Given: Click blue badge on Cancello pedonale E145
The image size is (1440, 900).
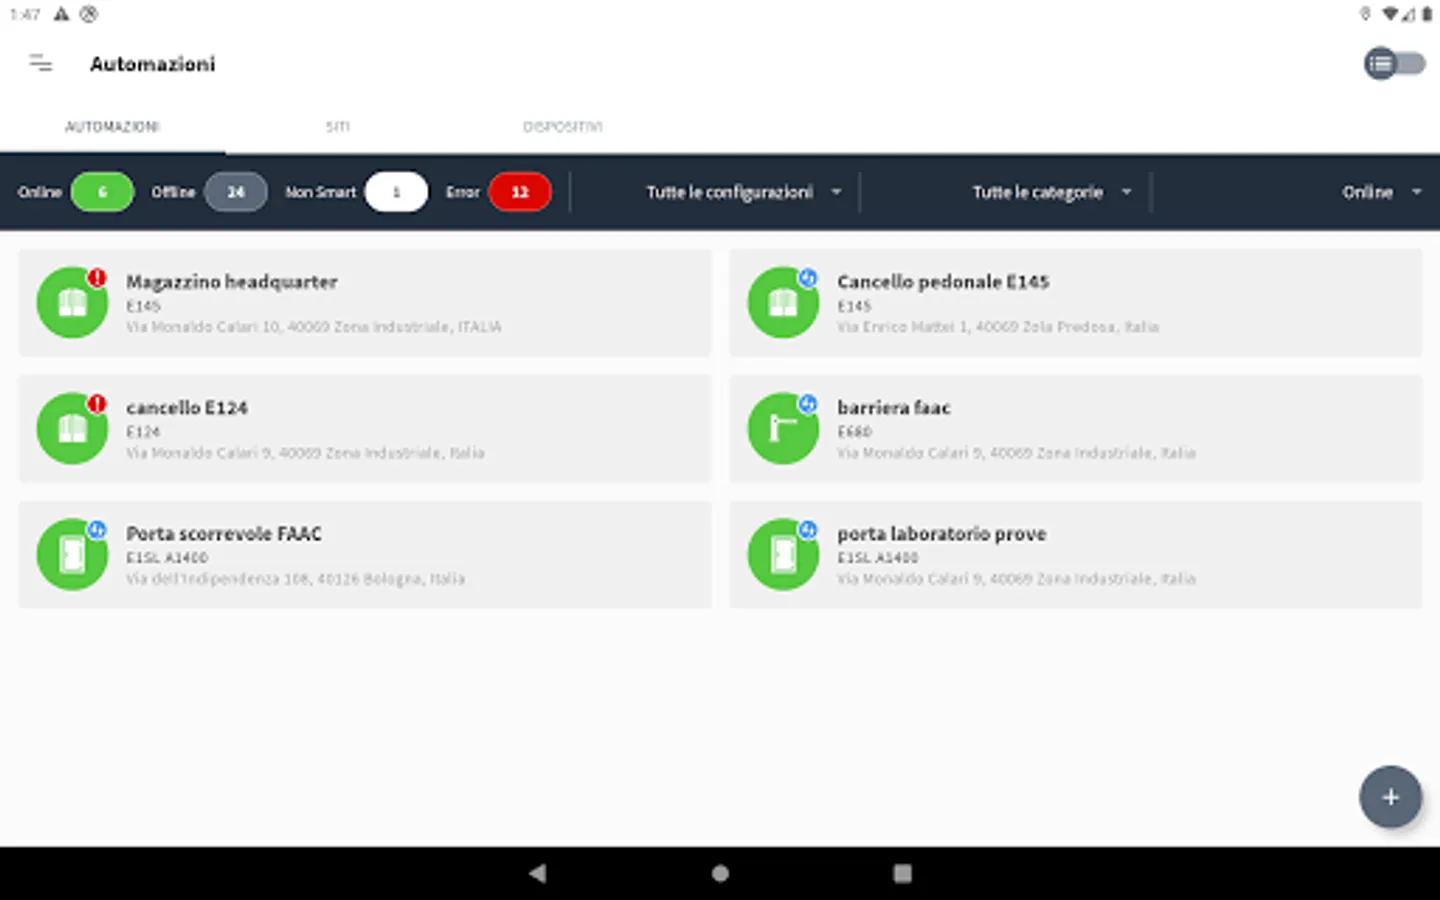Looking at the screenshot, I should click(808, 278).
